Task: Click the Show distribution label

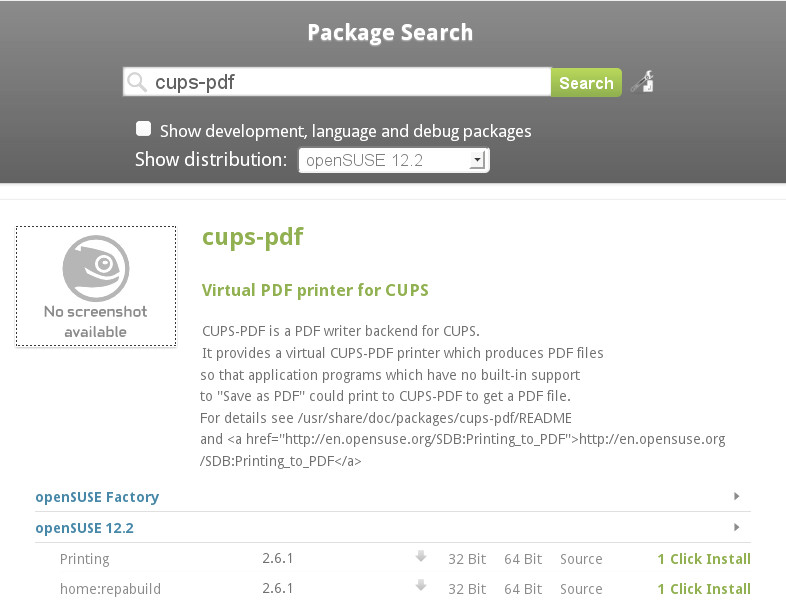Action: click(x=211, y=159)
